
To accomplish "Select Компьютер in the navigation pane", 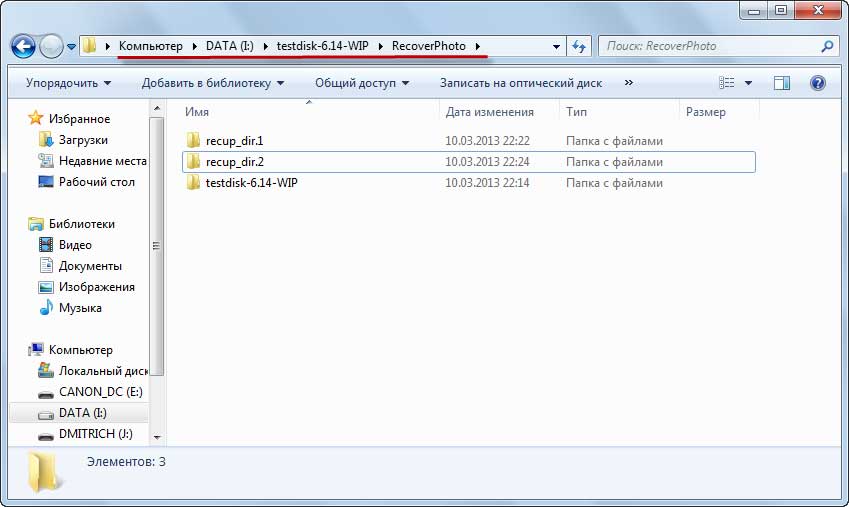I will coord(81,350).
